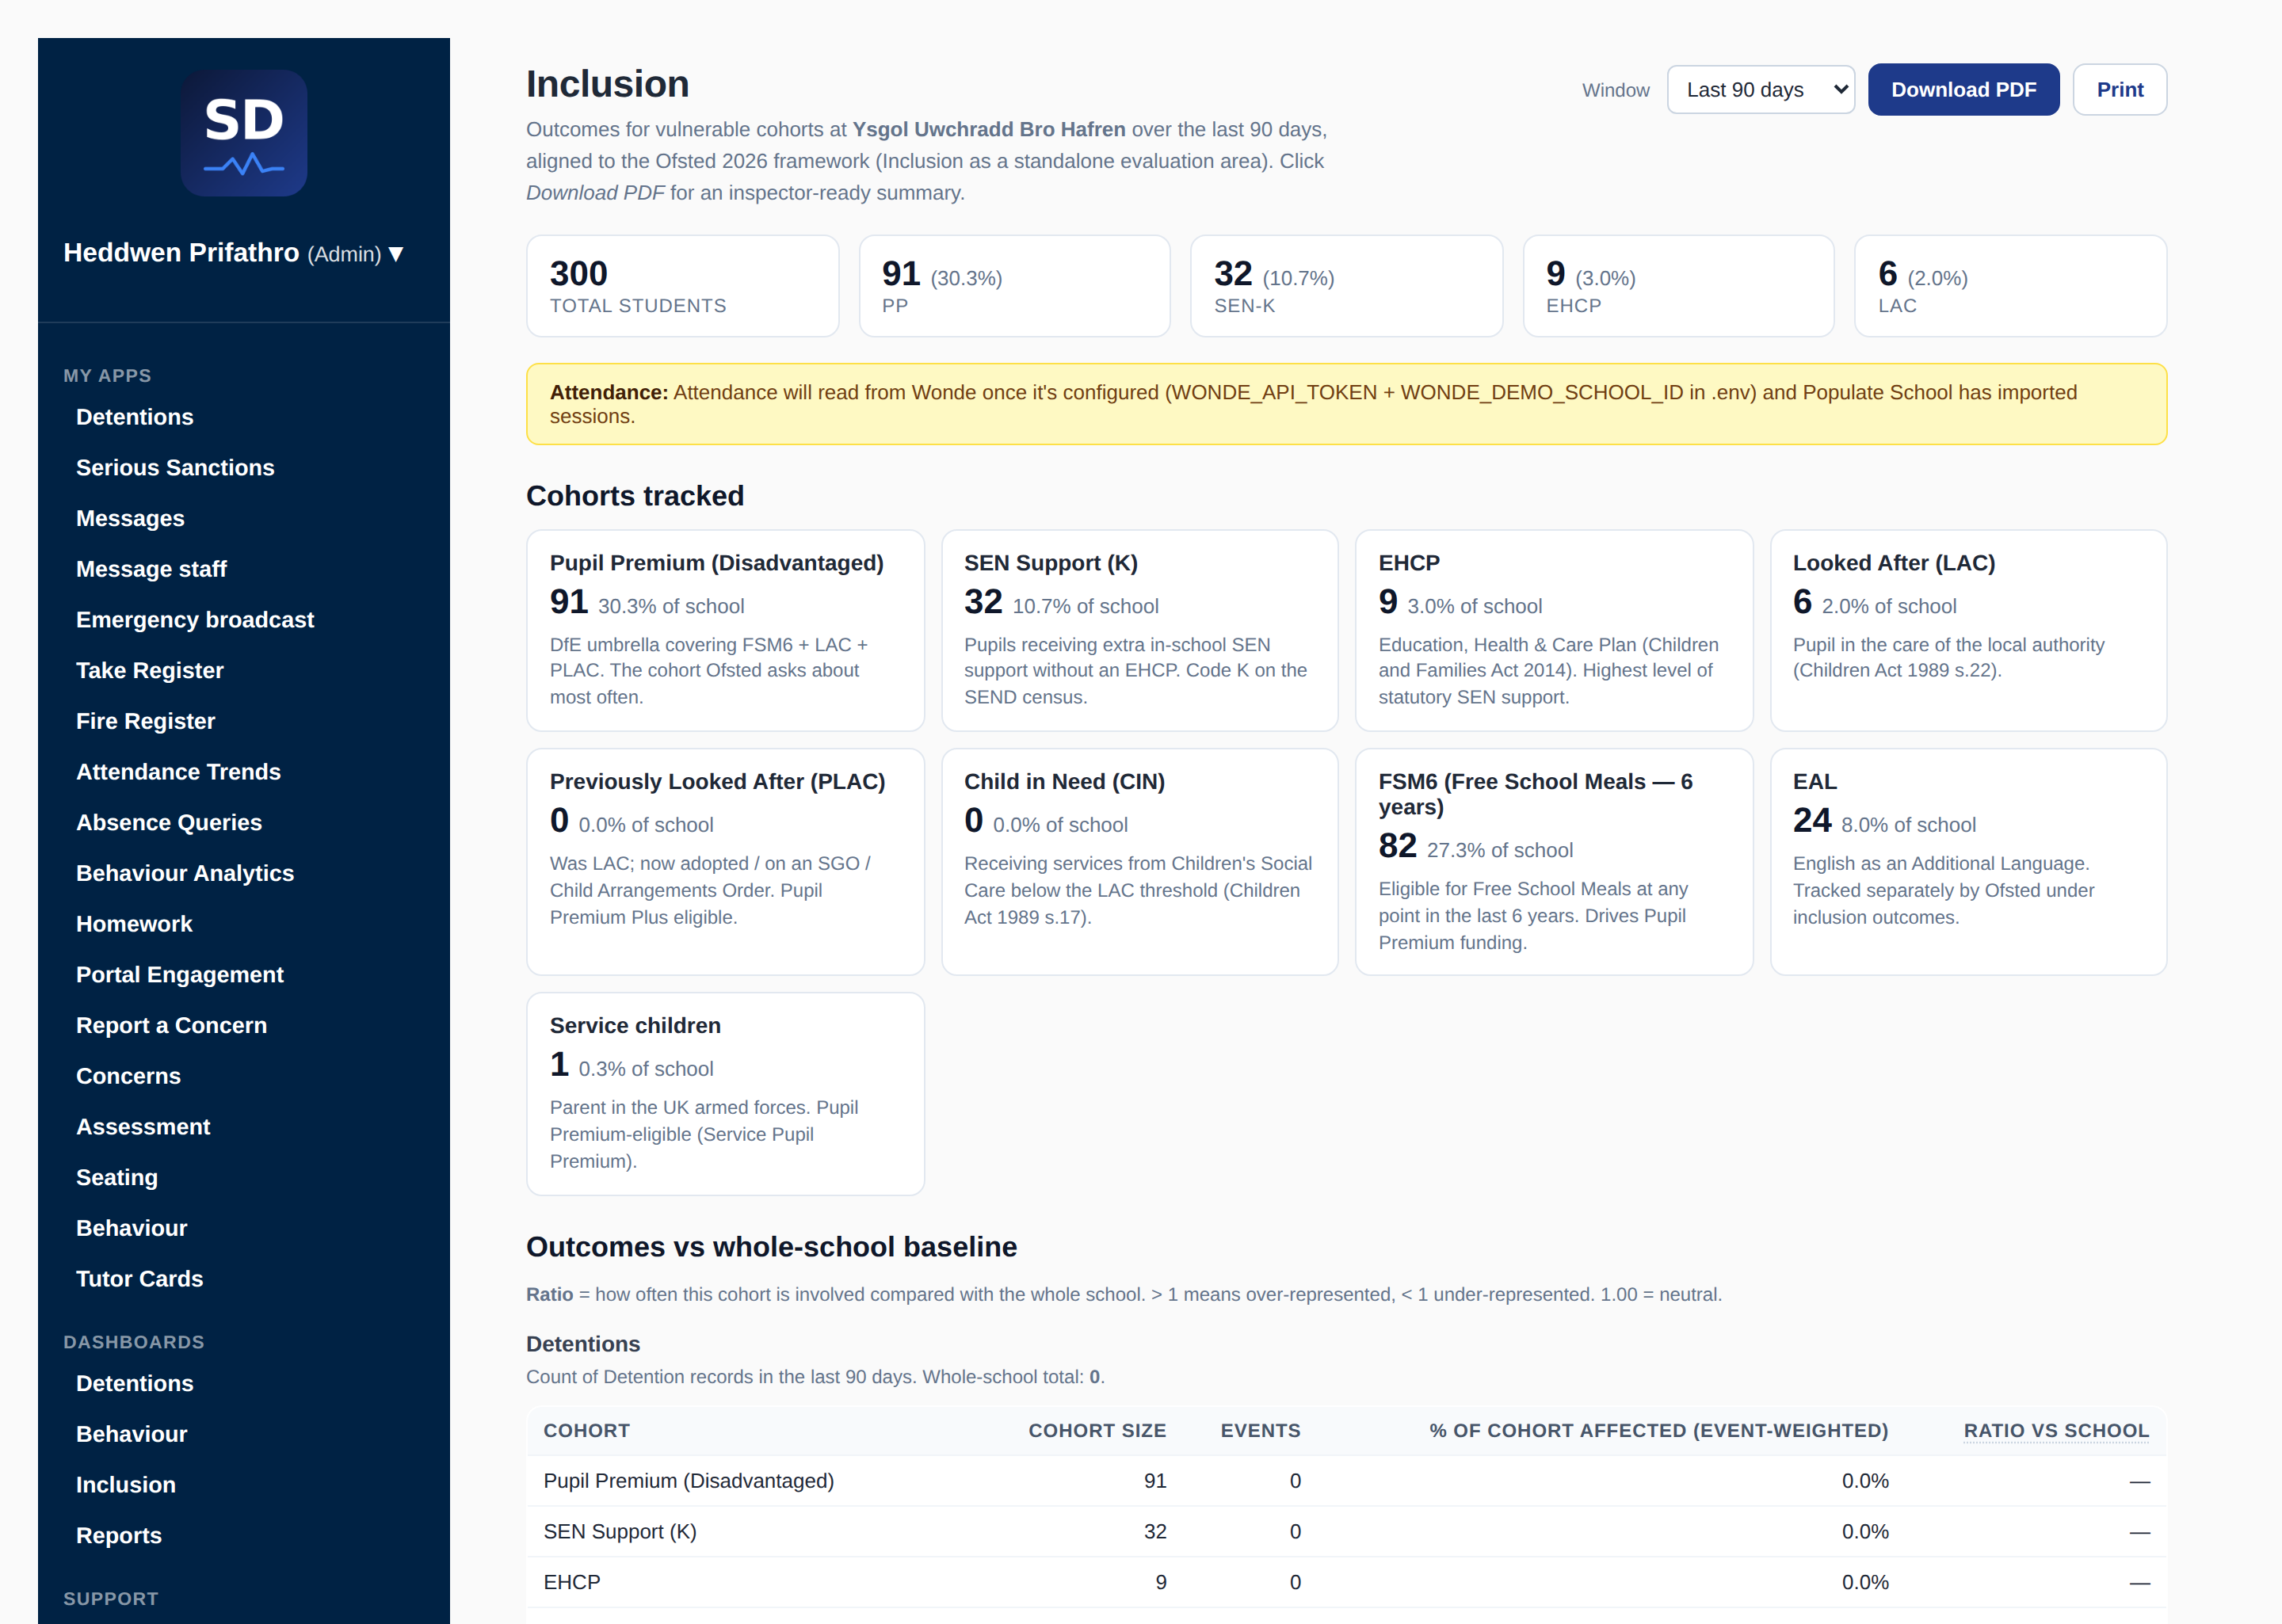Select Pupil Premium (Disadvantaged) cohort card
The image size is (2282, 1624).
coord(725,630)
